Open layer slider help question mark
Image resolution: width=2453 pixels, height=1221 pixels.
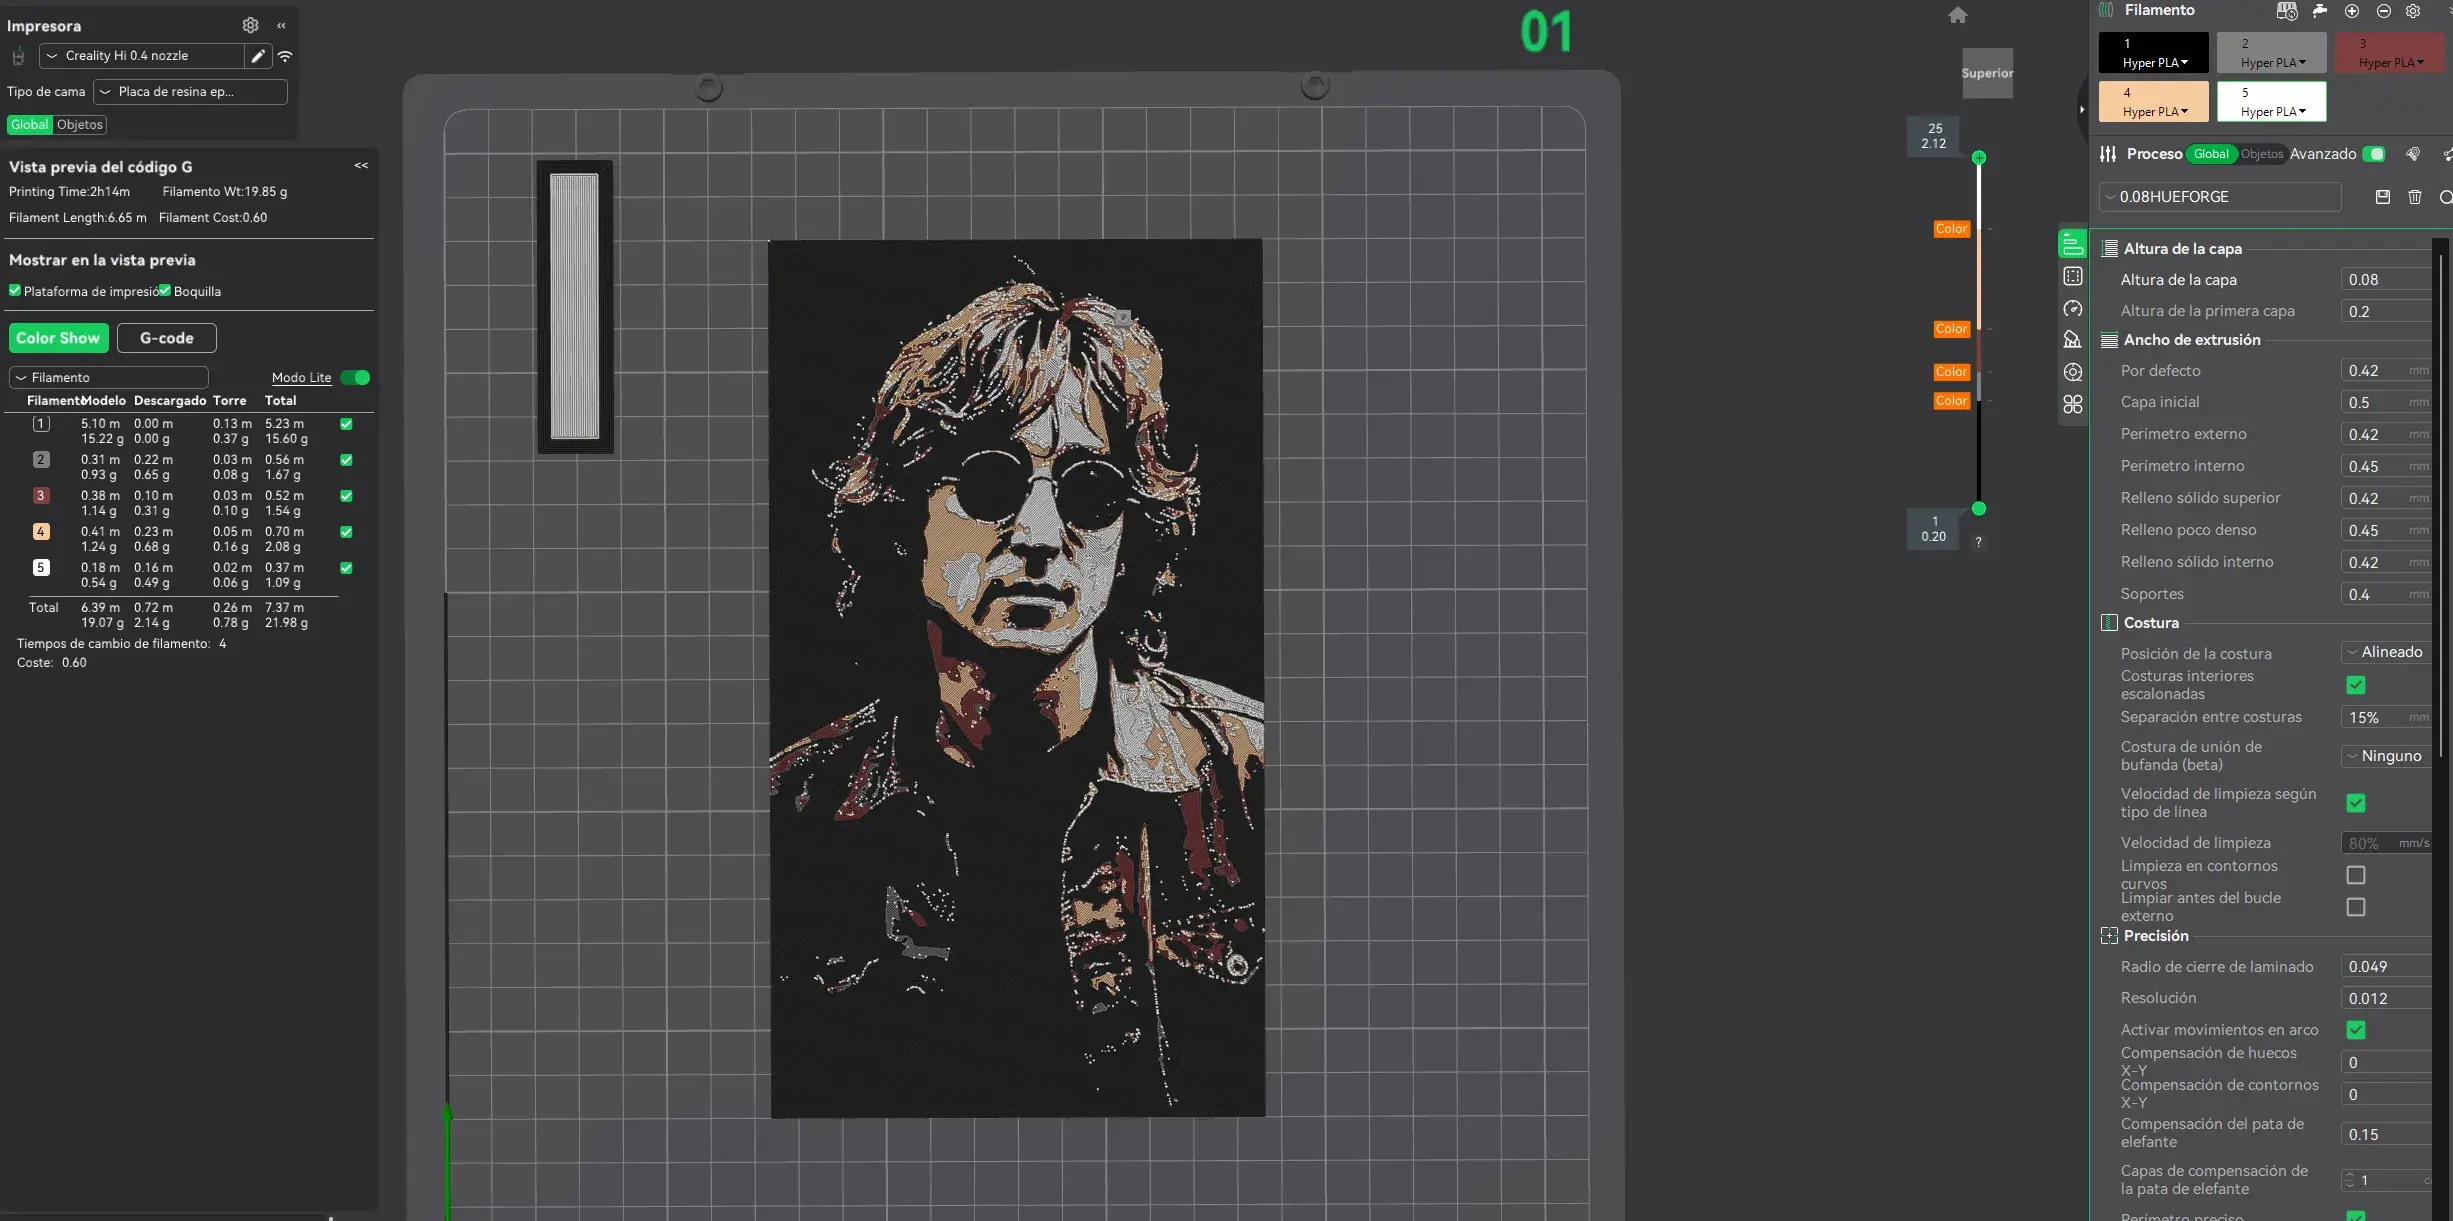tap(1978, 542)
